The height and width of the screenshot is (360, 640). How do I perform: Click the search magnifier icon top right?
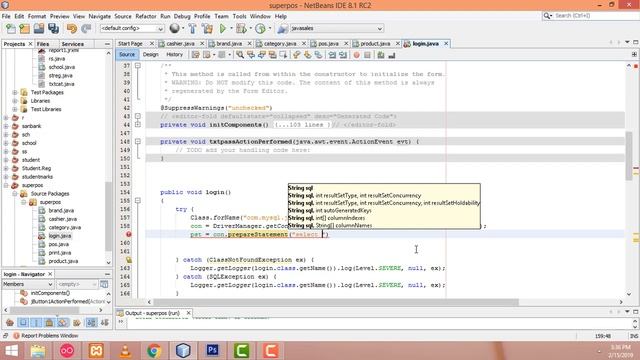(x=547, y=16)
